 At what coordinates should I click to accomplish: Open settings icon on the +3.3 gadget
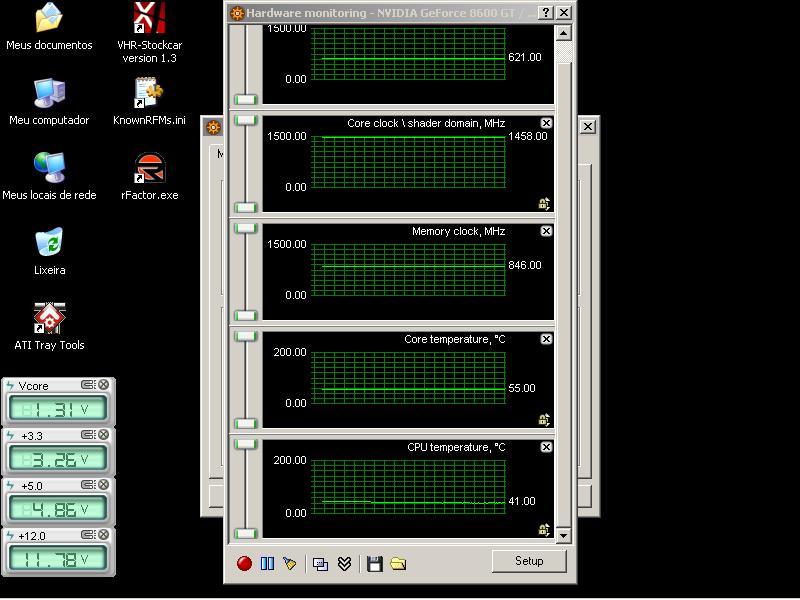click(88, 435)
